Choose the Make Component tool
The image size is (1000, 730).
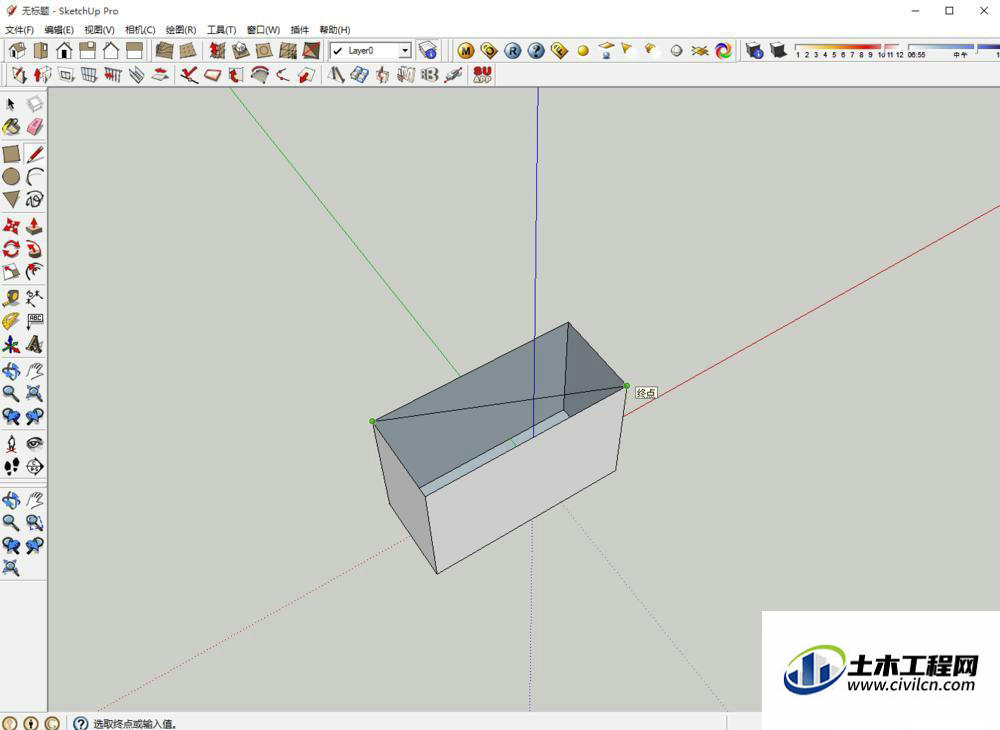coord(34,104)
